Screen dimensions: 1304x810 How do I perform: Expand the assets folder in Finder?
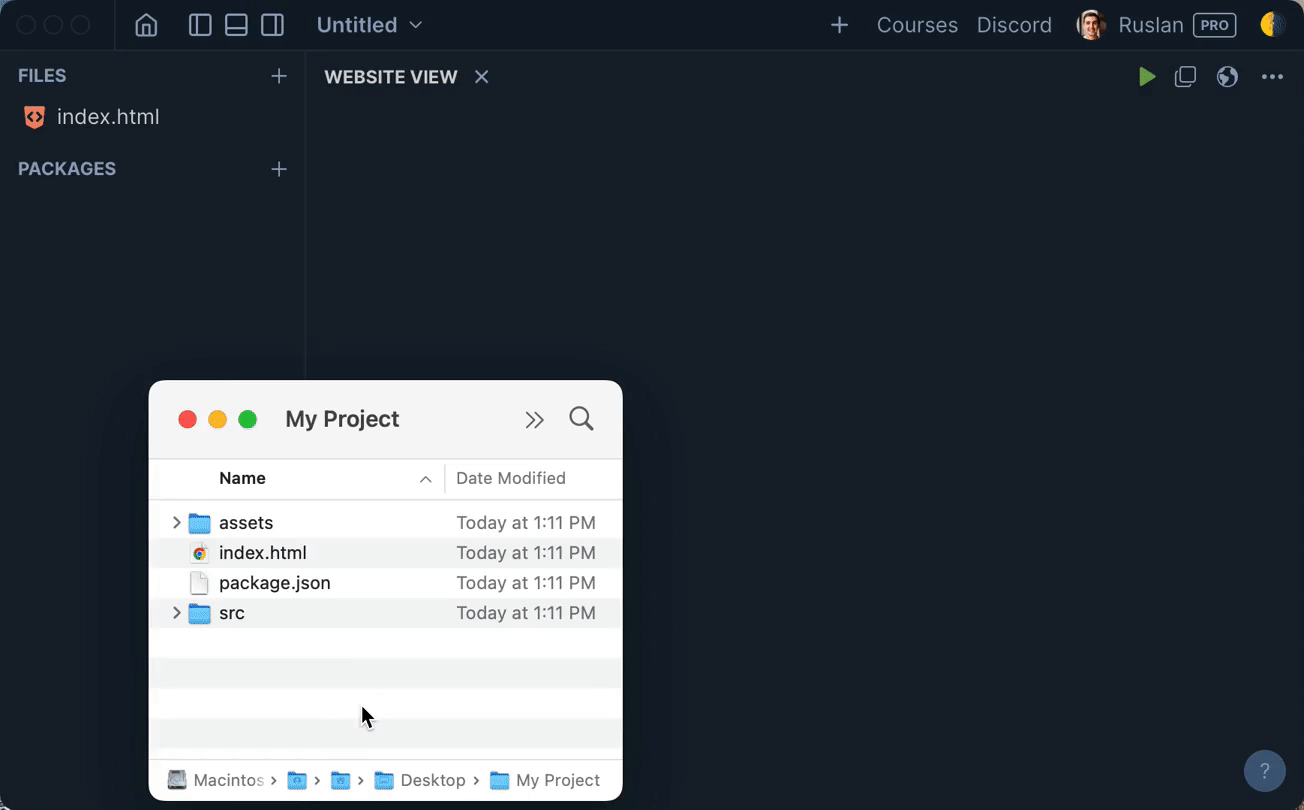[x=176, y=522]
